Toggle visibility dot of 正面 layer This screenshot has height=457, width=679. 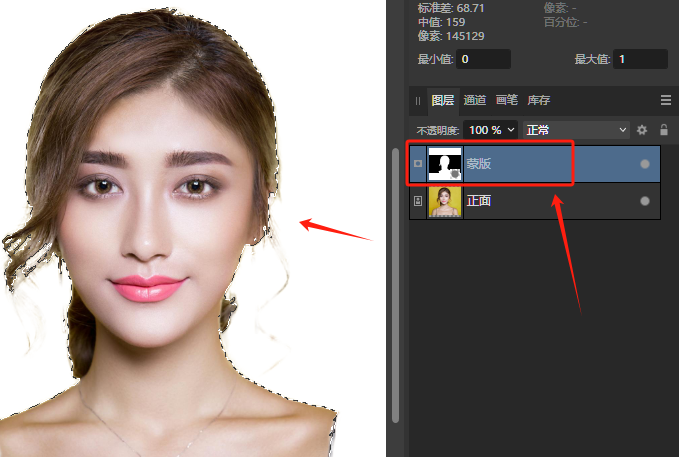(x=644, y=201)
